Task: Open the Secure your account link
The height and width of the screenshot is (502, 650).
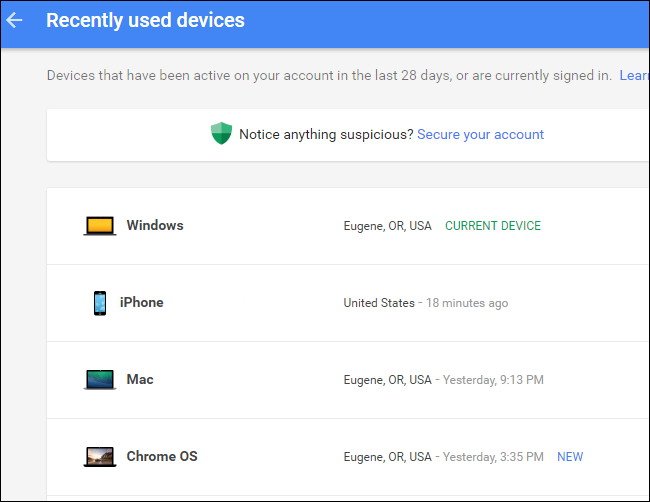Action: click(x=480, y=134)
